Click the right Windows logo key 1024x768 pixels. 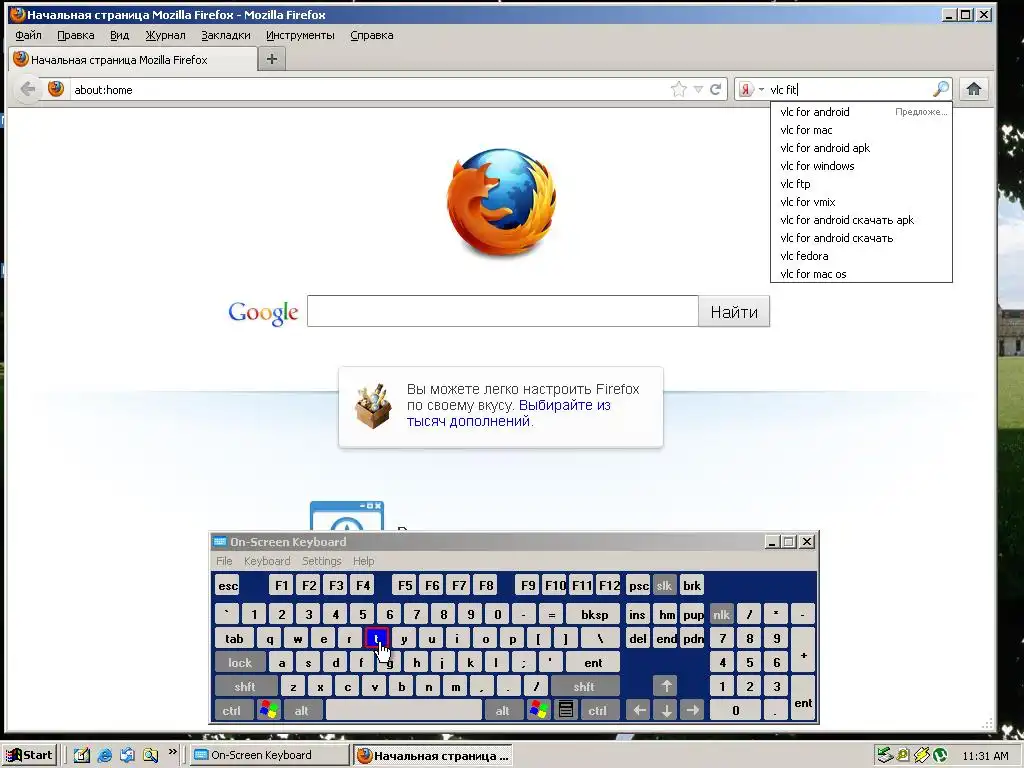(x=539, y=711)
